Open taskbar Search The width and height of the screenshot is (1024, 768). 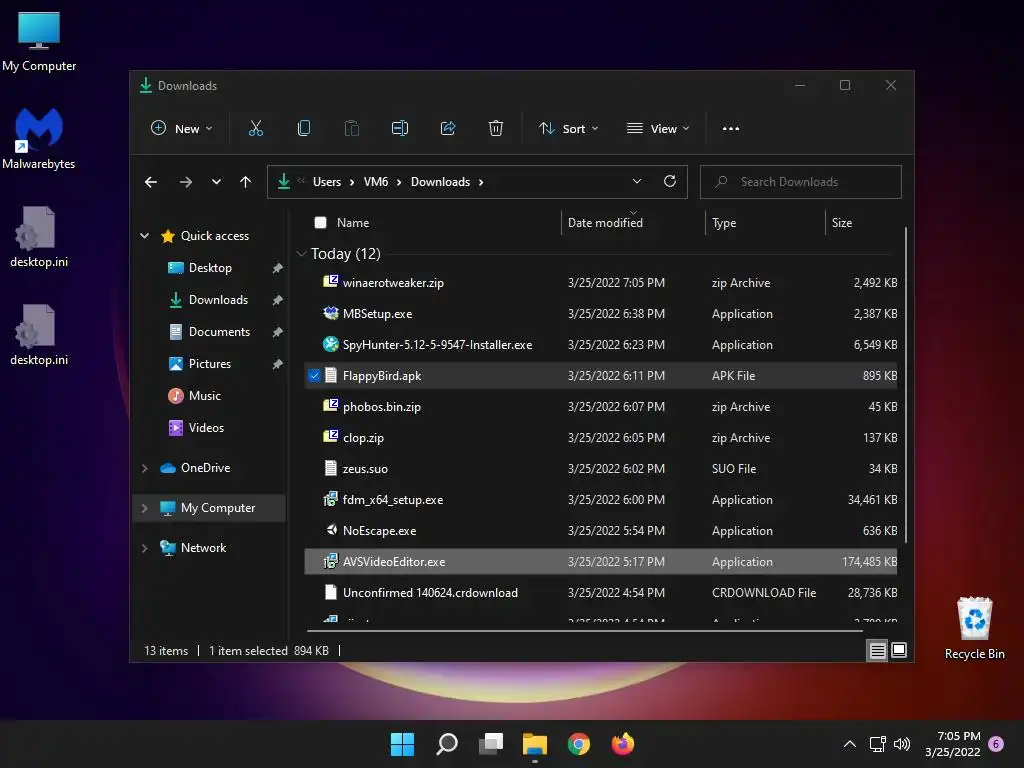coord(447,744)
